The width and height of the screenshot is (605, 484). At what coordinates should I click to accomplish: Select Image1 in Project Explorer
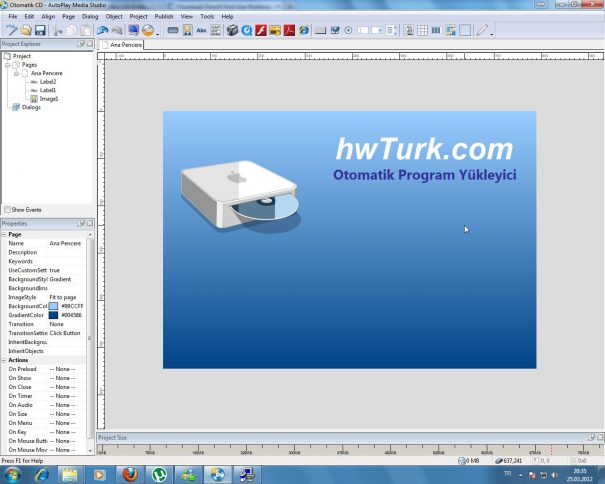point(49,99)
